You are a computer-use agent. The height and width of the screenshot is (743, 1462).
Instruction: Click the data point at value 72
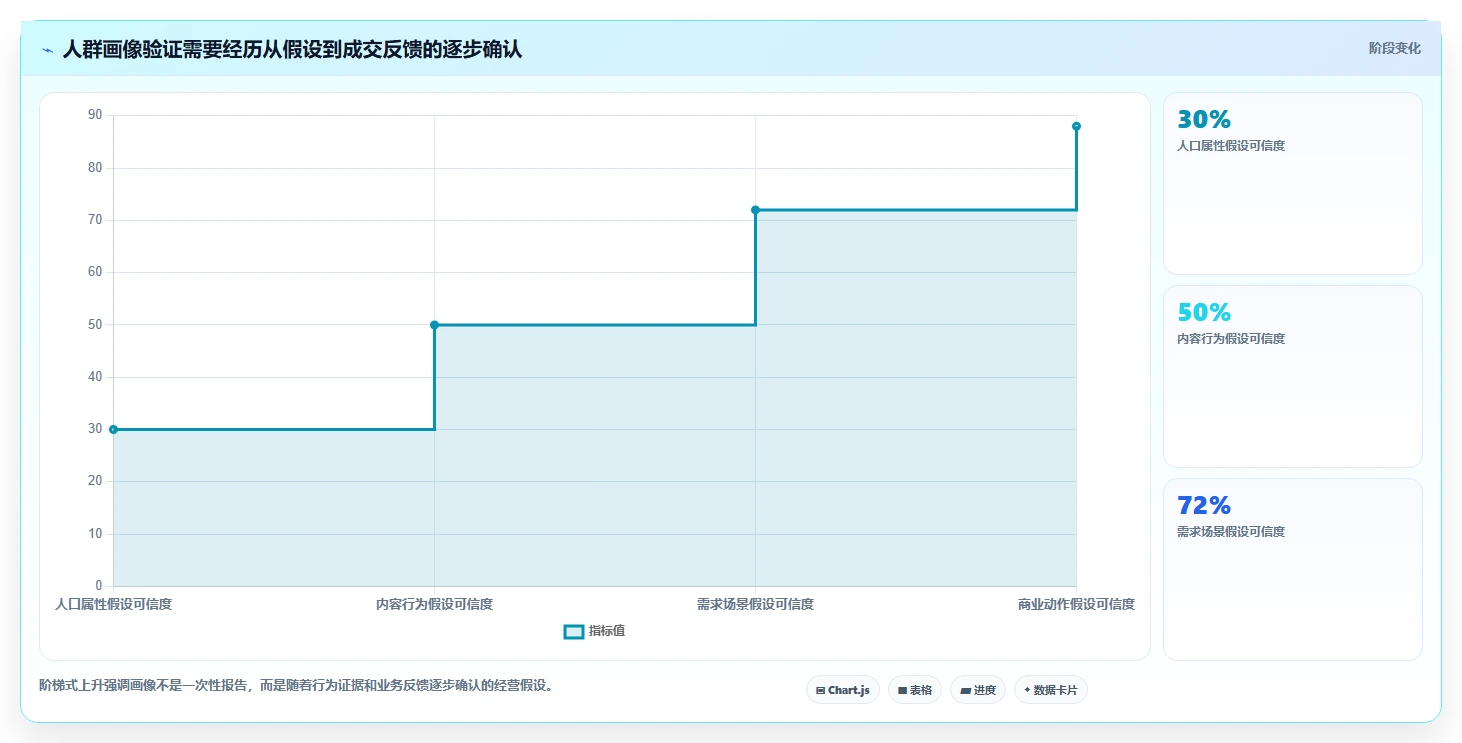(755, 210)
